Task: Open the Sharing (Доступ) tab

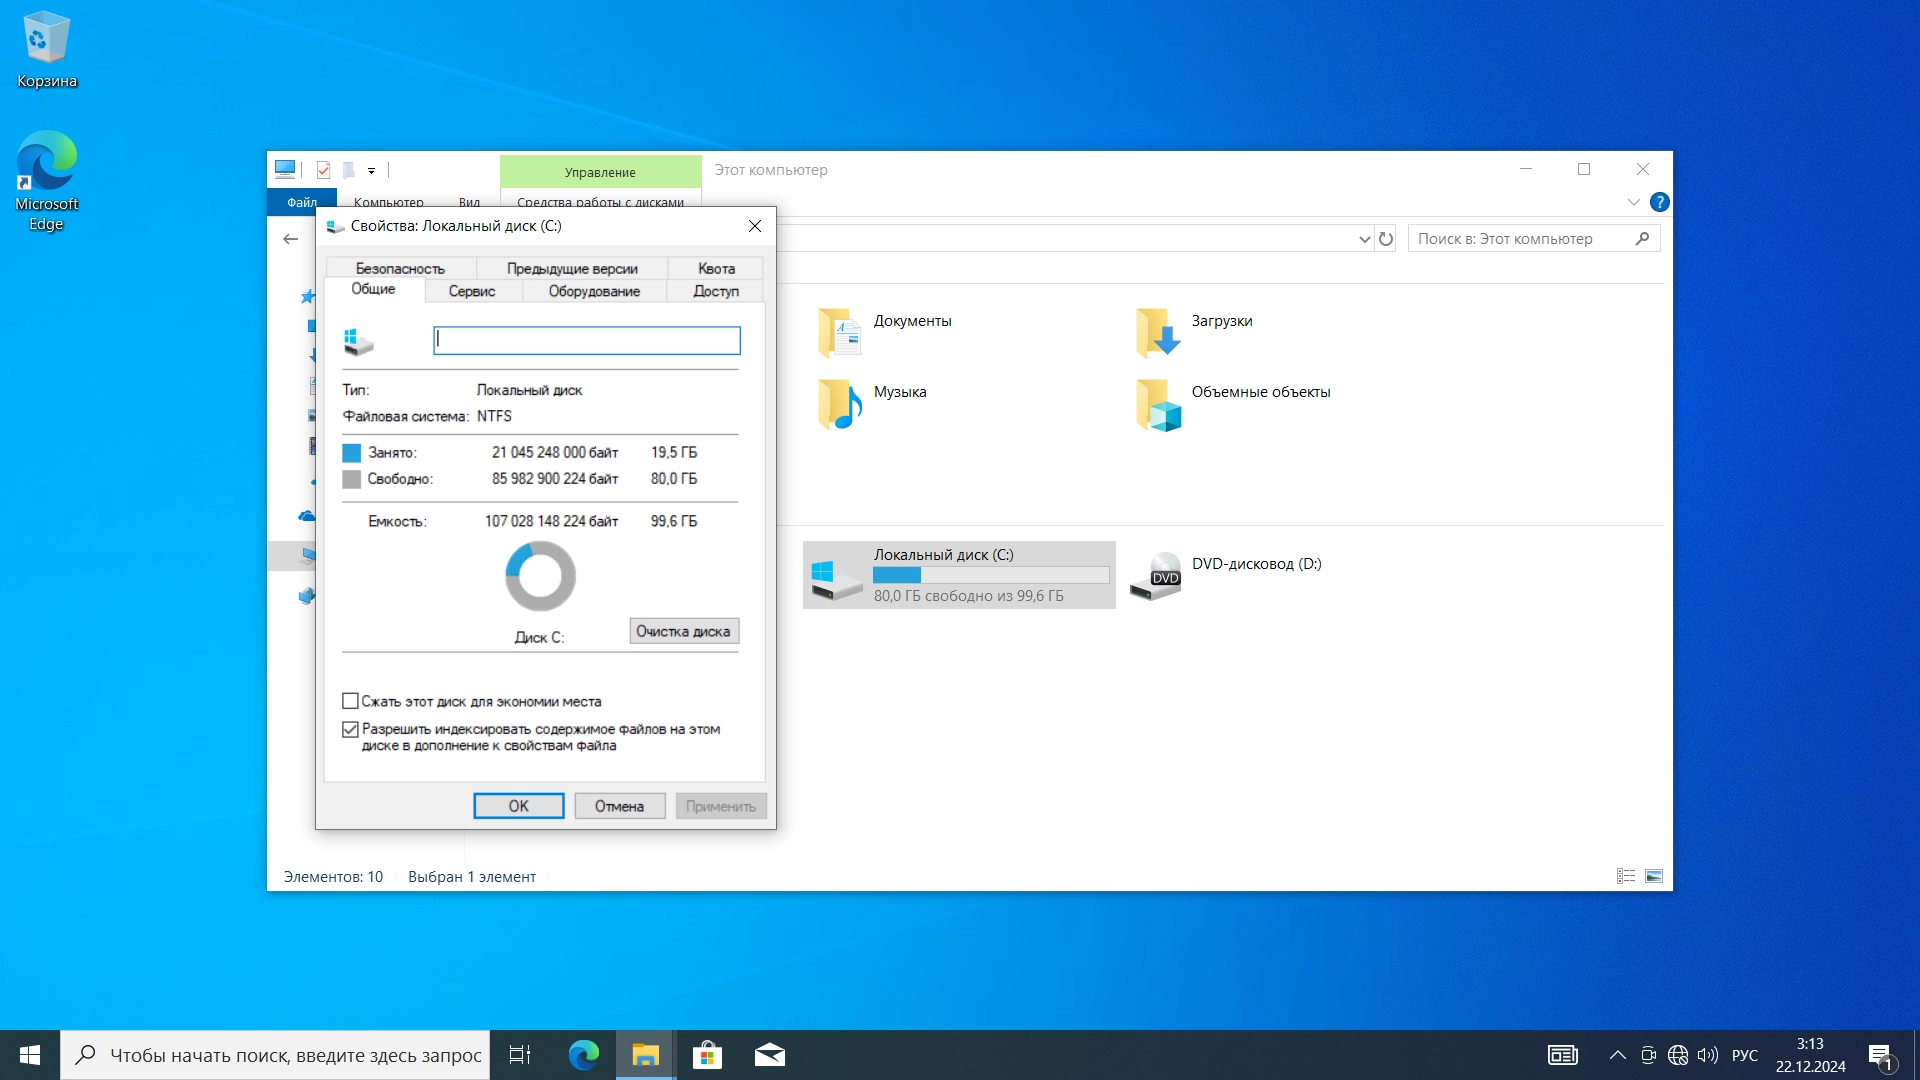Action: point(716,291)
